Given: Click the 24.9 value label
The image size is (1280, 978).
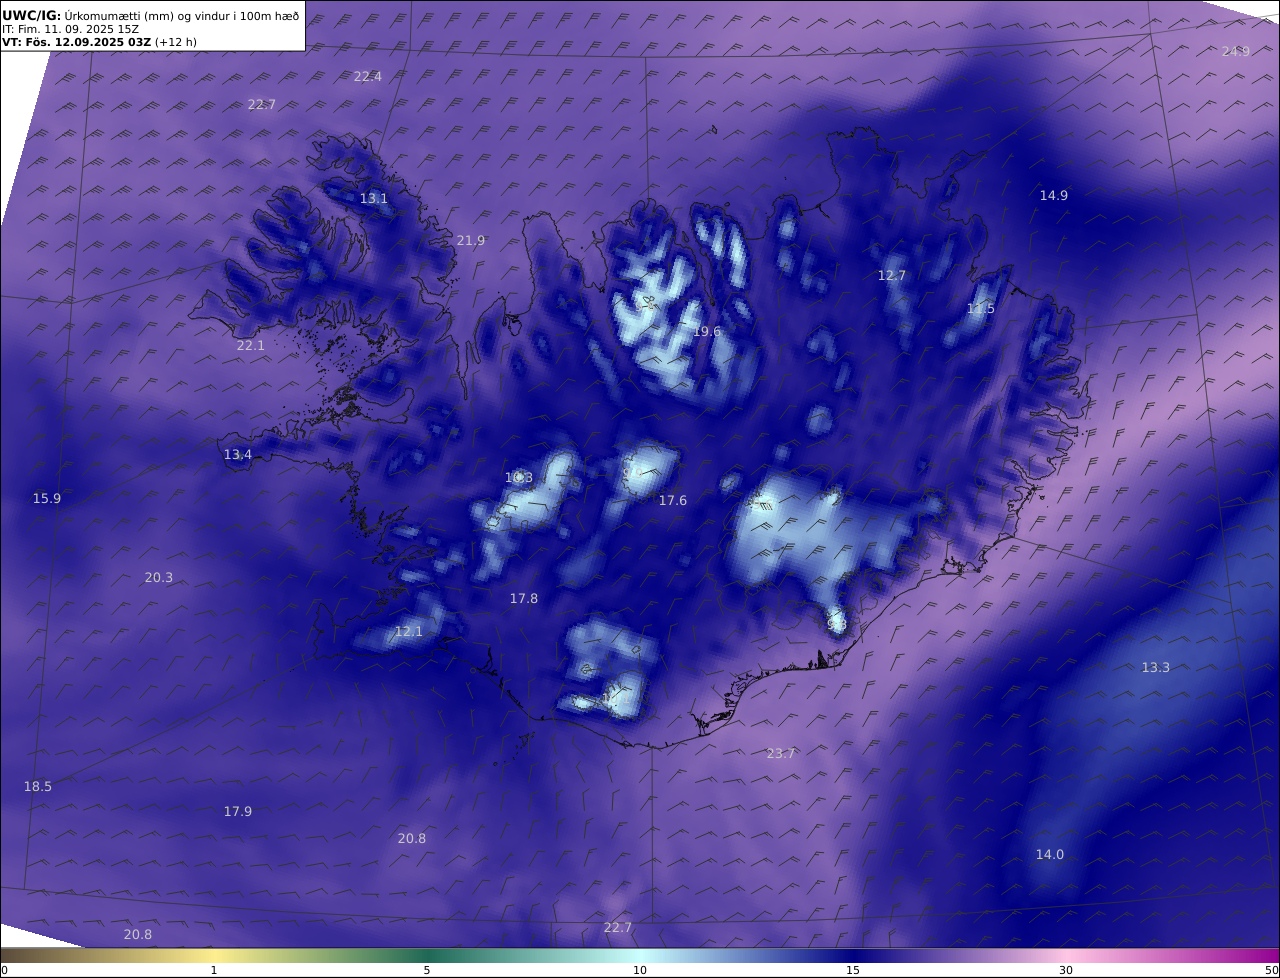Looking at the screenshot, I should tap(1236, 51).
